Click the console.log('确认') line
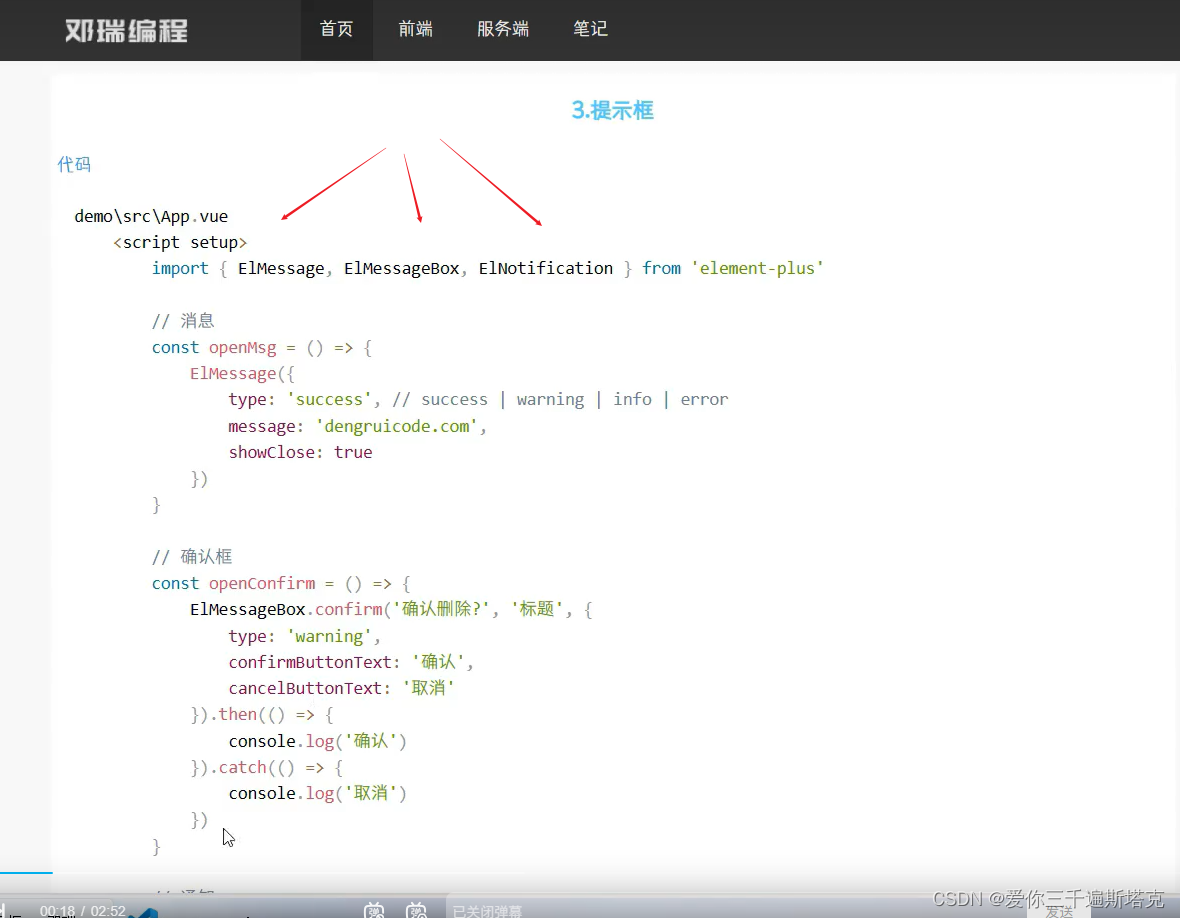The image size is (1180, 918). (318, 741)
